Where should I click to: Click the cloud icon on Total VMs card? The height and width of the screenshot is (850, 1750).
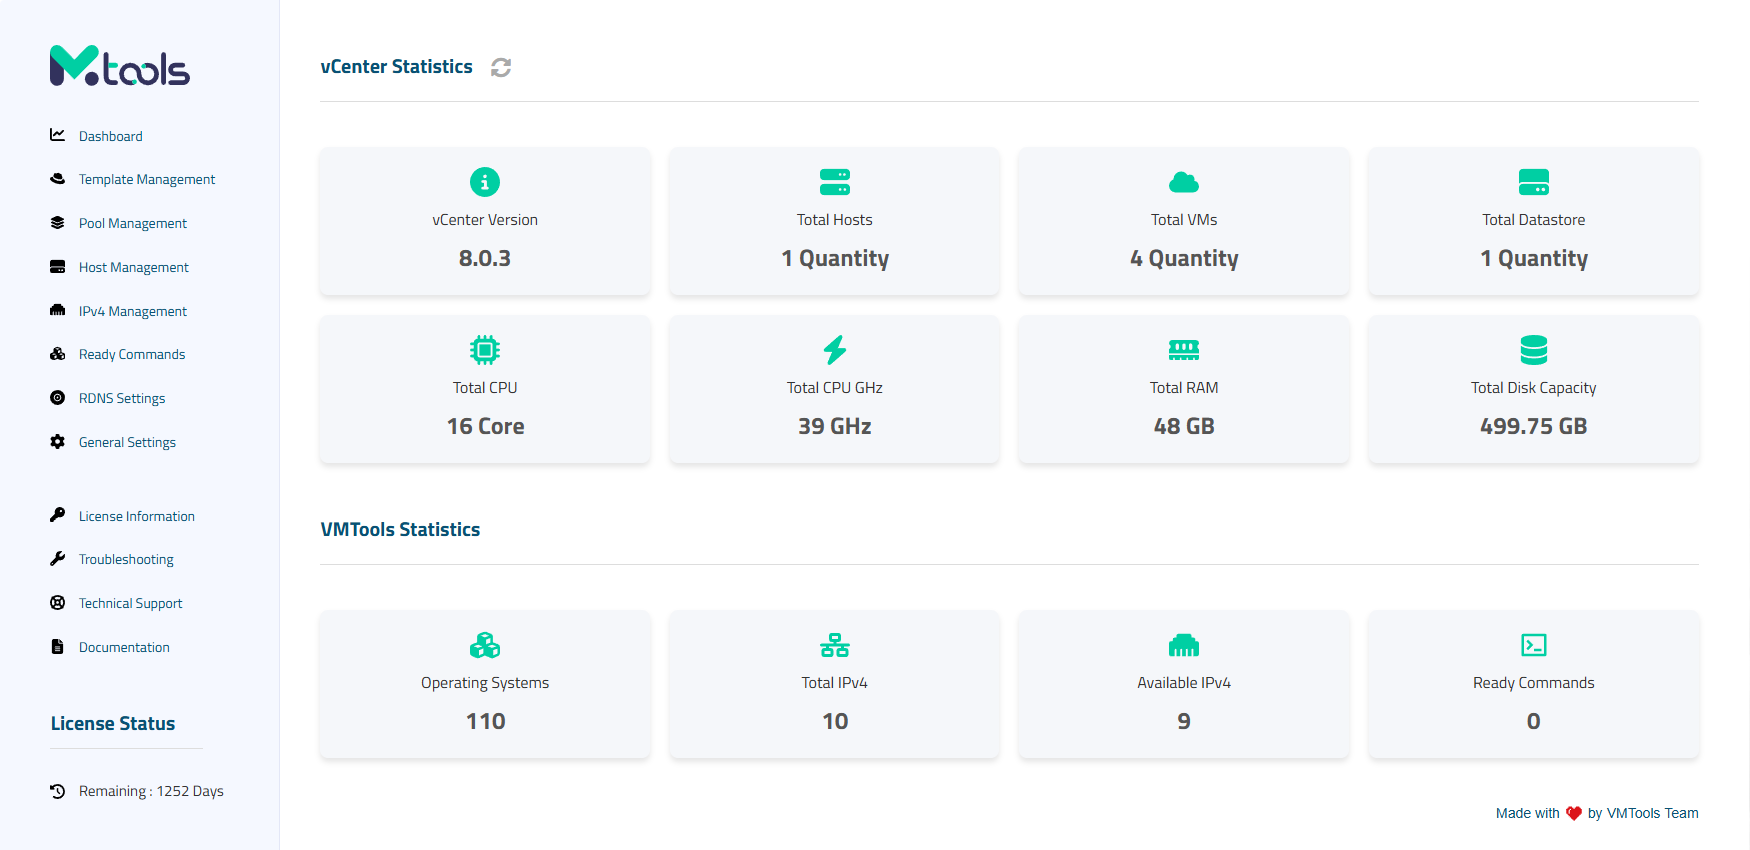pos(1184,182)
